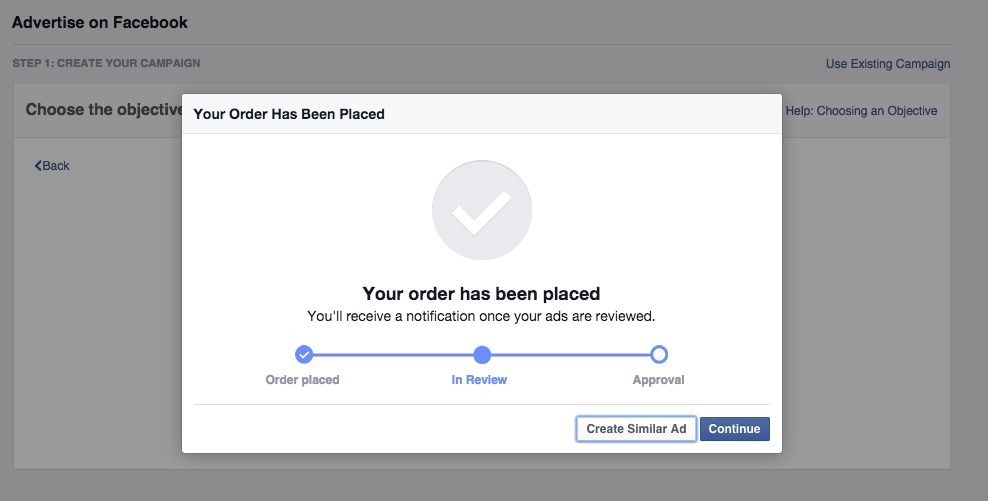Click the Order placed step label

tap(302, 380)
